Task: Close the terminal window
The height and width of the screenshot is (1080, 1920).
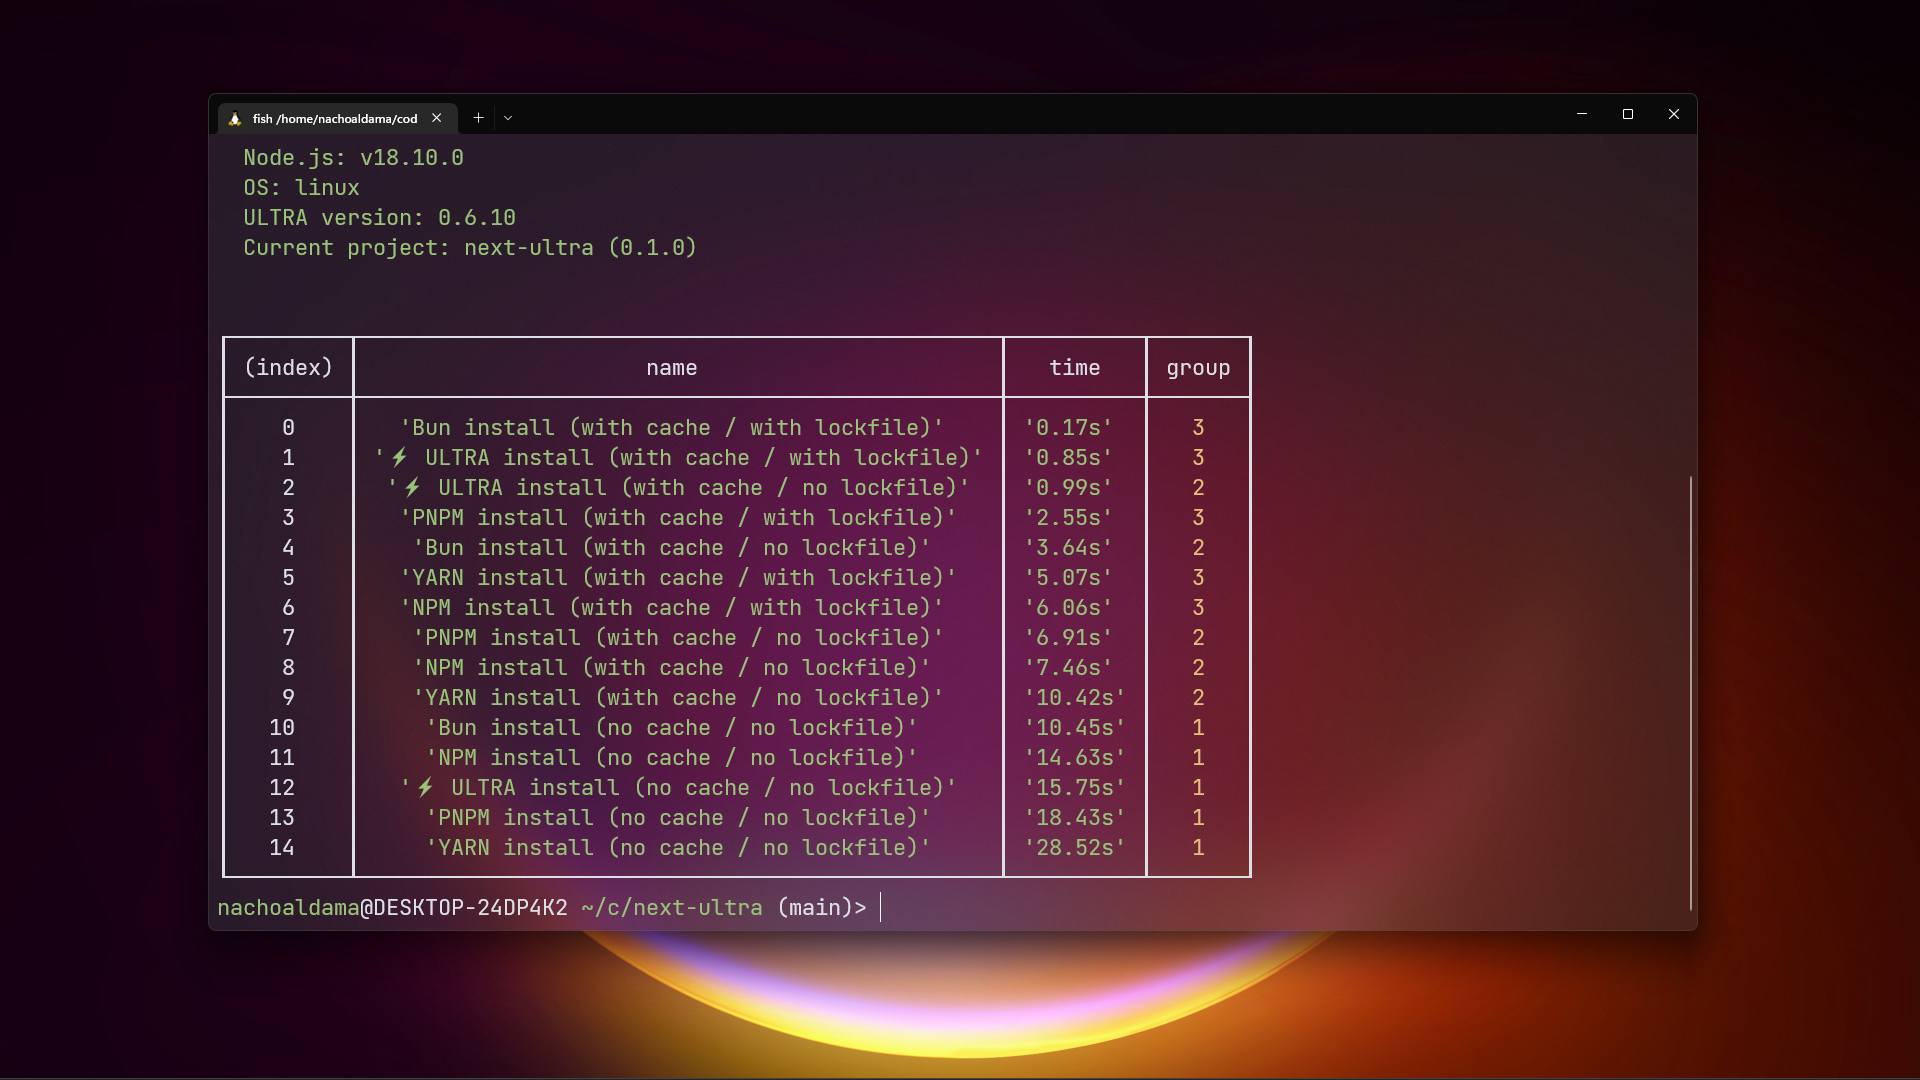Action: [1674, 115]
